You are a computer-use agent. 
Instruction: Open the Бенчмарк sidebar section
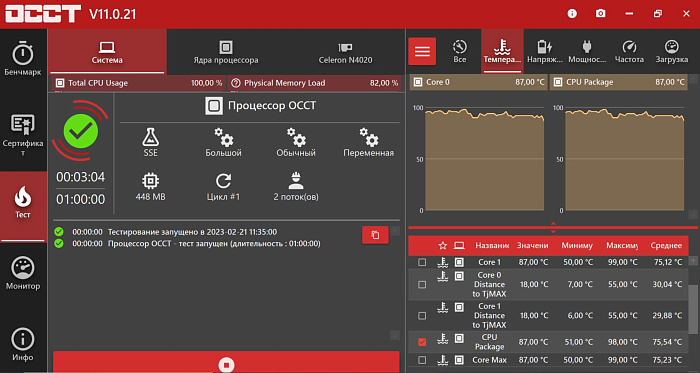[x=23, y=59]
